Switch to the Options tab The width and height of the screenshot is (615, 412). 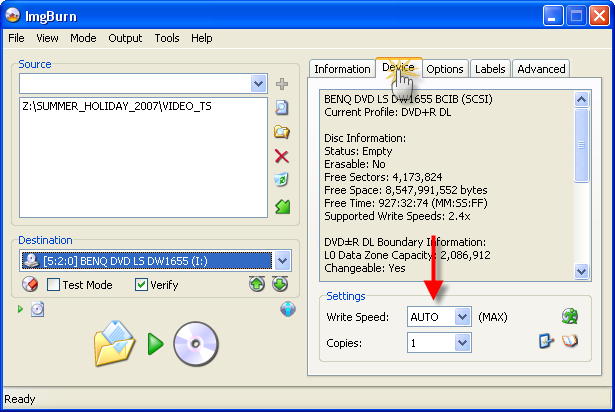[x=445, y=69]
